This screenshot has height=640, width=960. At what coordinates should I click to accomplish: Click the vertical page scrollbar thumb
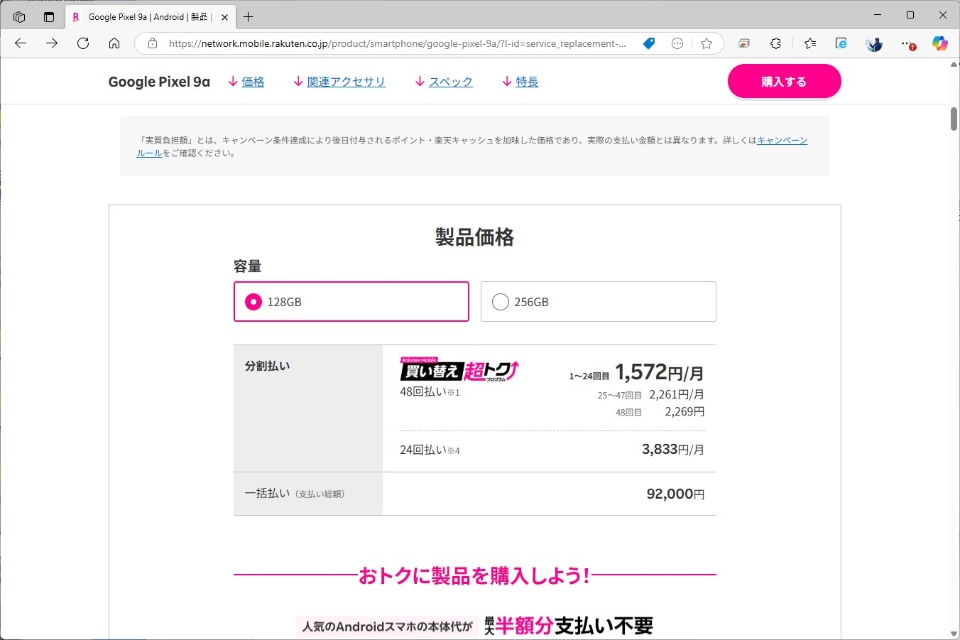click(954, 119)
